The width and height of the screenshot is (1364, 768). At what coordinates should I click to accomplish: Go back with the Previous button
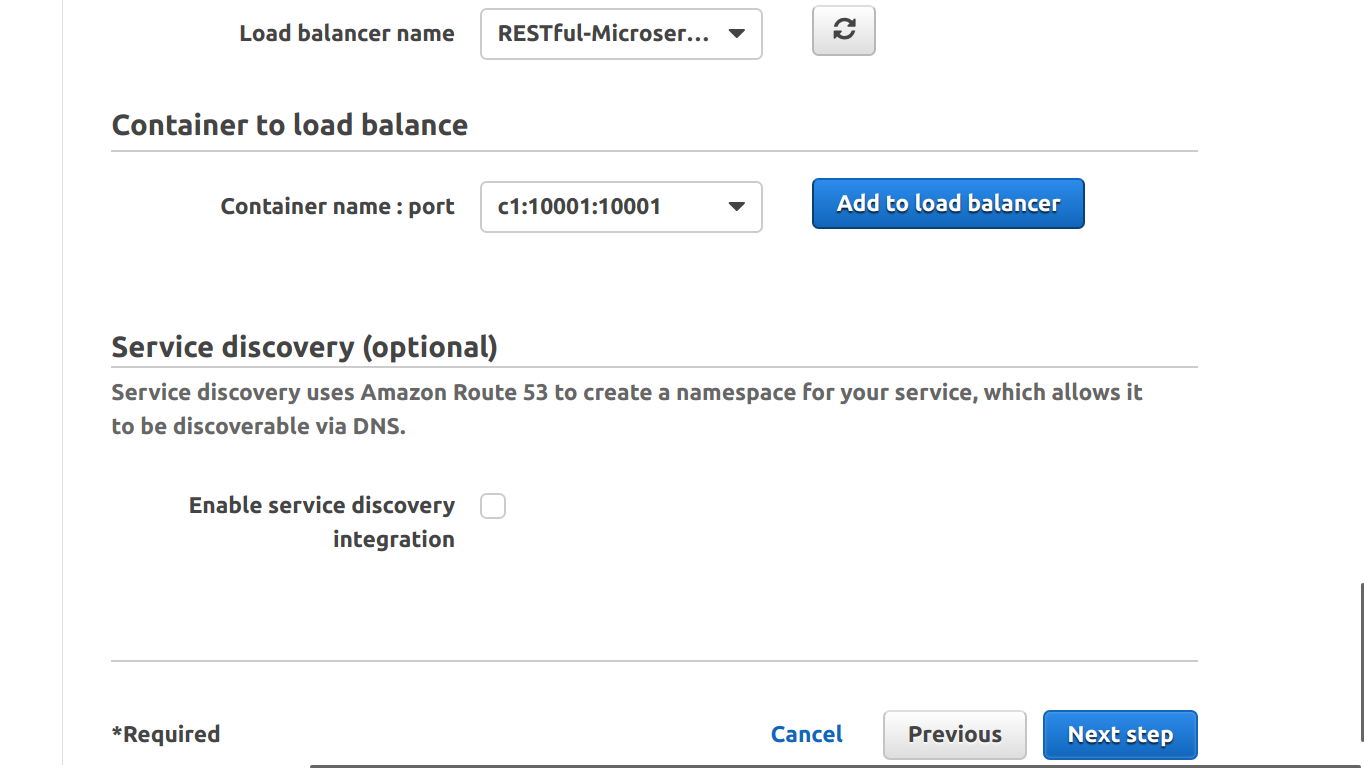tap(955, 735)
